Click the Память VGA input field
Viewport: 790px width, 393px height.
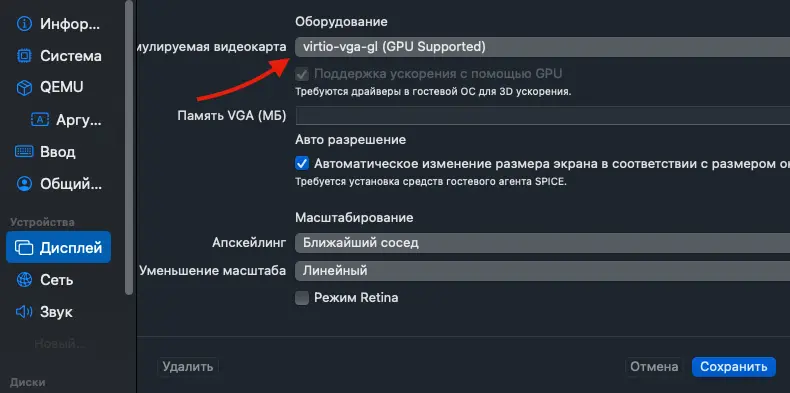[x=542, y=115]
